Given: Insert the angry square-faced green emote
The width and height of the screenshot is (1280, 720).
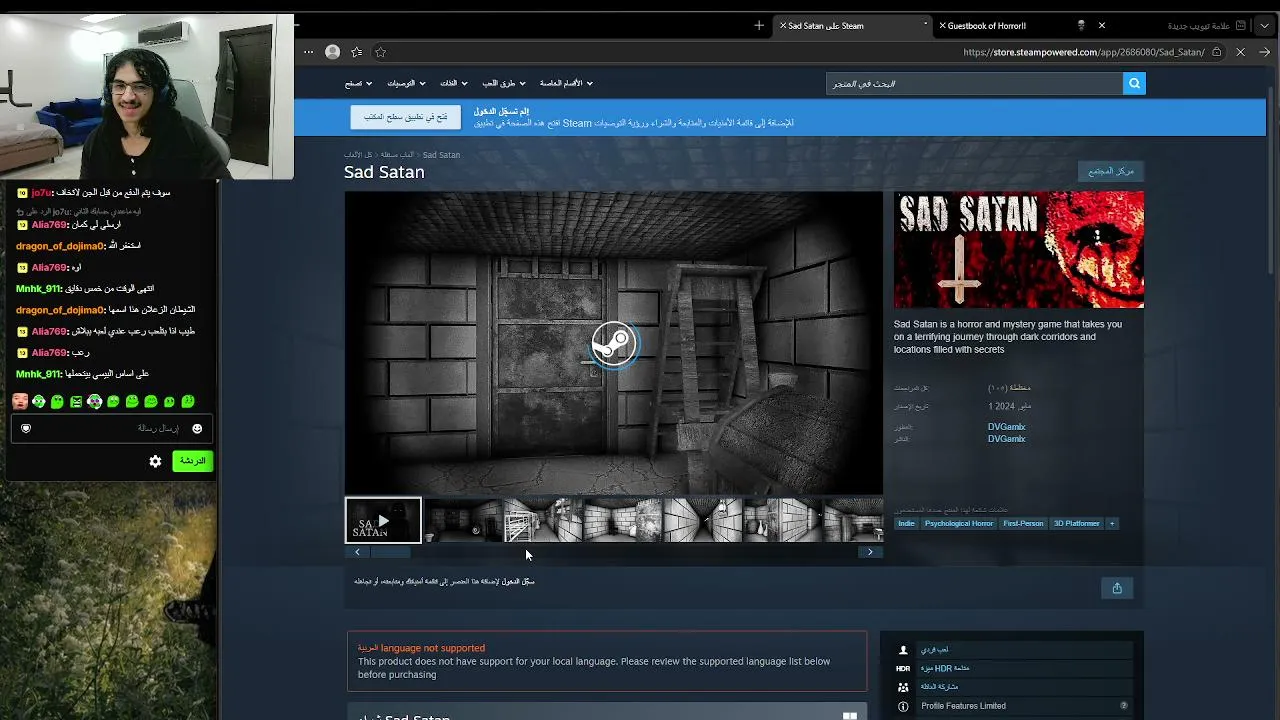Looking at the screenshot, I should click(x=76, y=402).
